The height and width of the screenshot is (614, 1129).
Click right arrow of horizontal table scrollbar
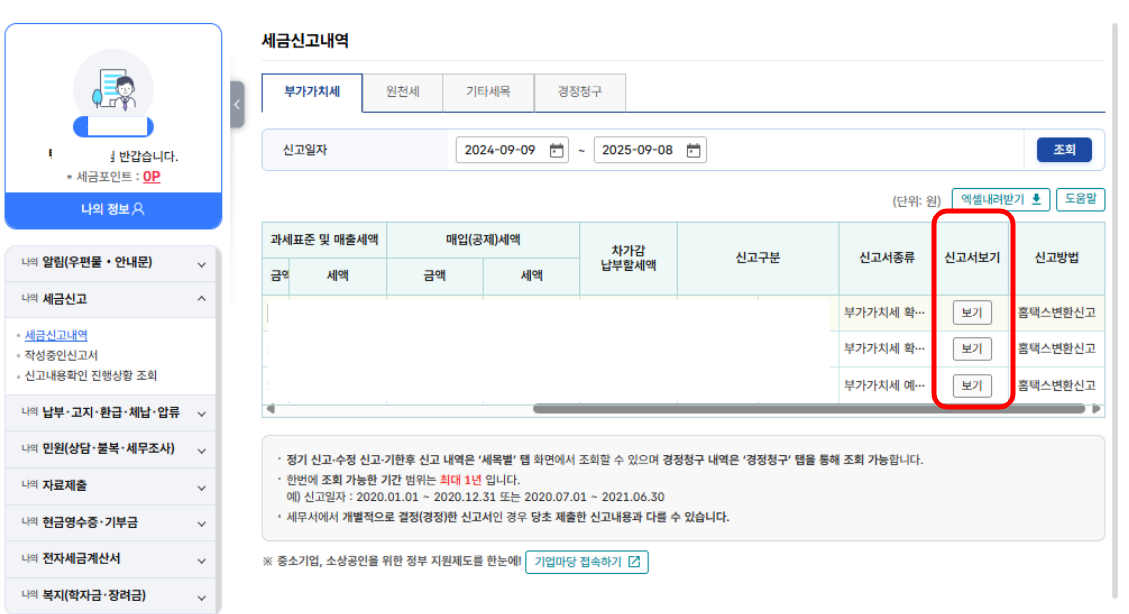[x=1097, y=409]
